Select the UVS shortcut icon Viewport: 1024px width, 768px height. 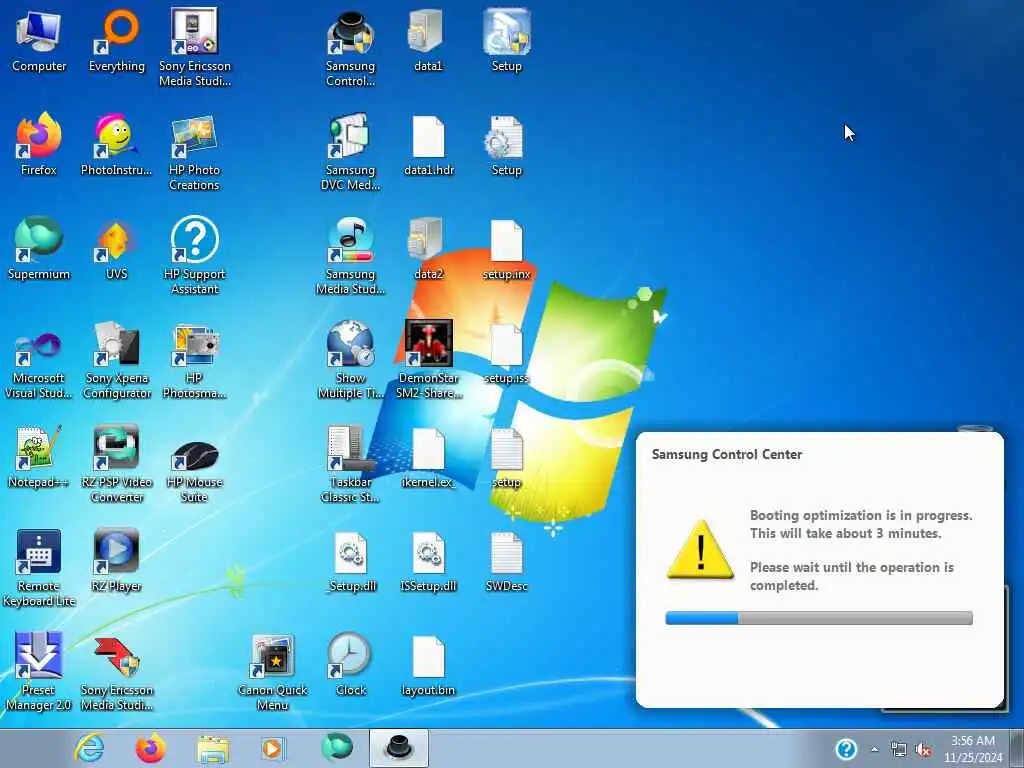(x=116, y=248)
